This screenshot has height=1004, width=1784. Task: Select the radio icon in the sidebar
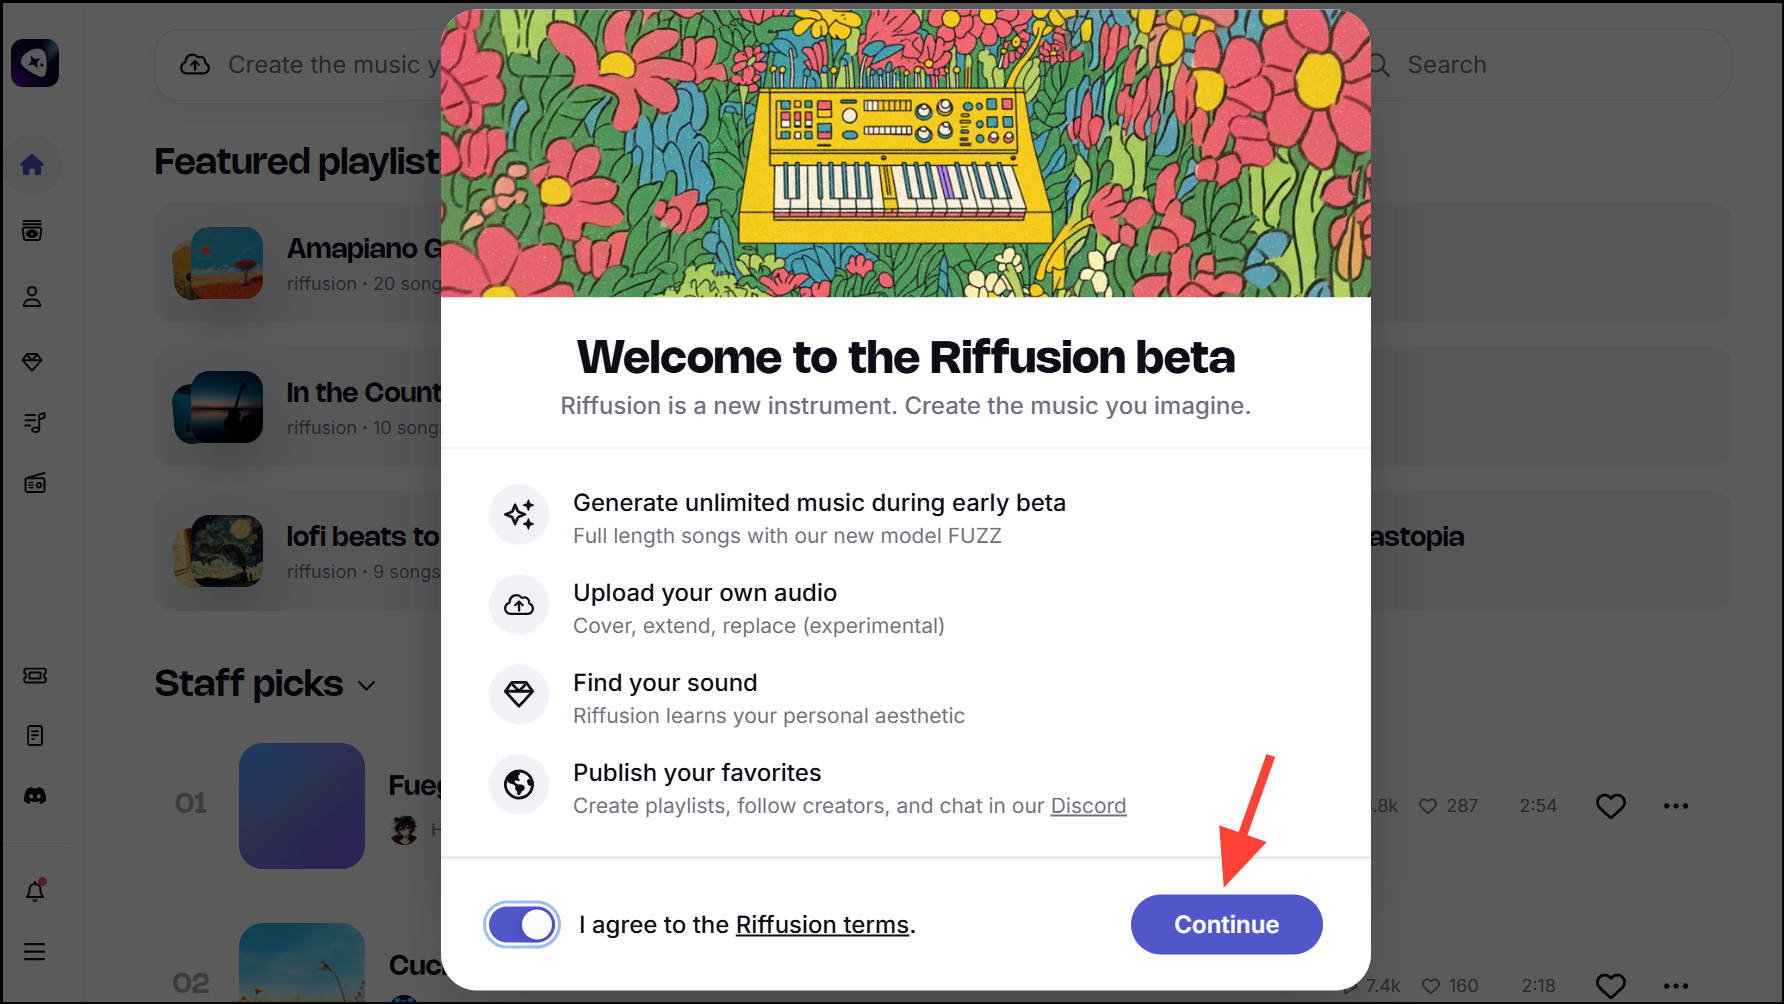point(33,483)
